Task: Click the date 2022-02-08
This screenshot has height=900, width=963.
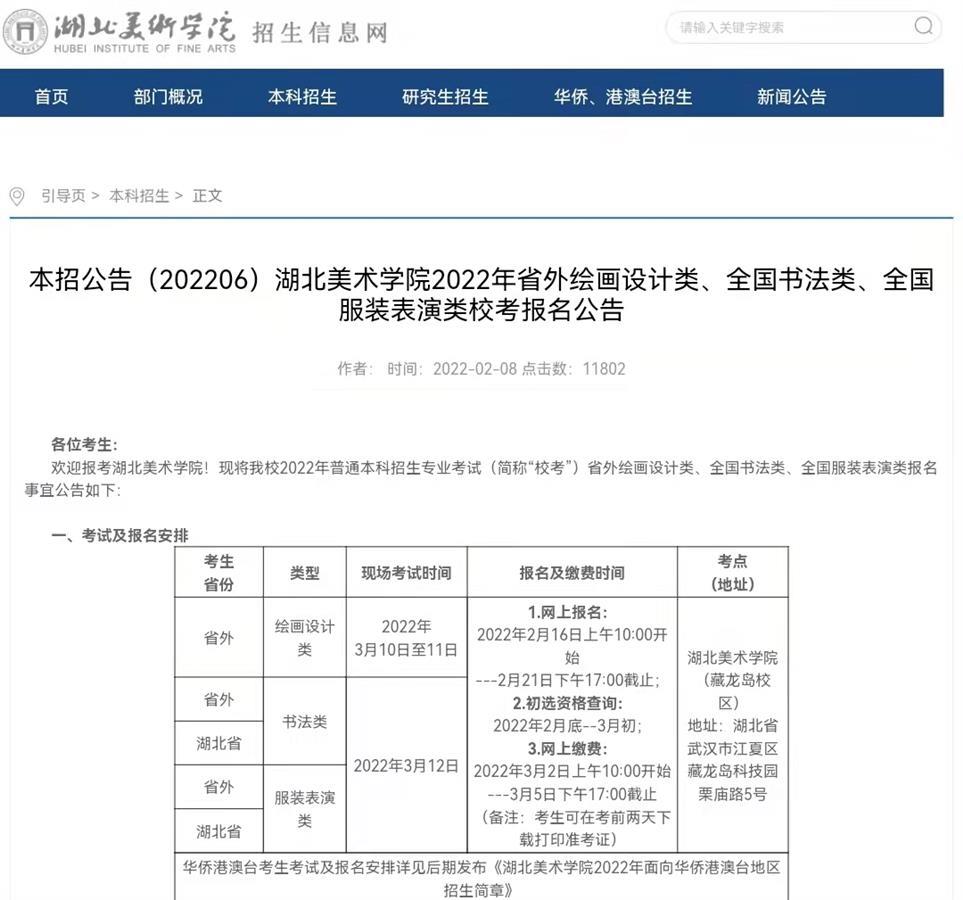Action: pos(475,369)
